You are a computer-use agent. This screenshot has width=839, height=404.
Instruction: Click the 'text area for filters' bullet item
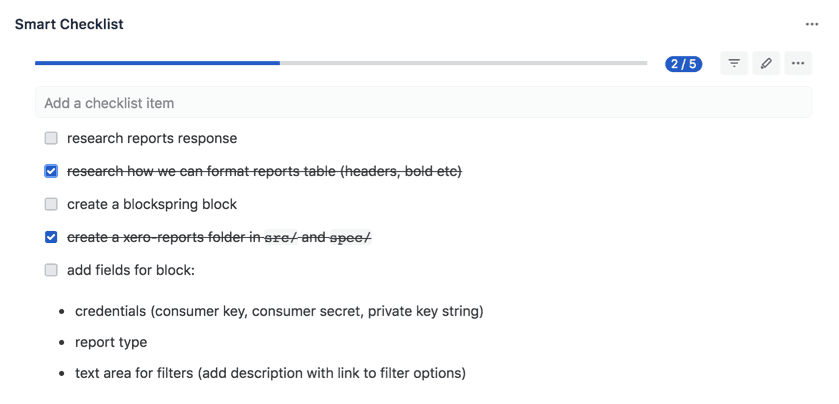click(x=270, y=373)
